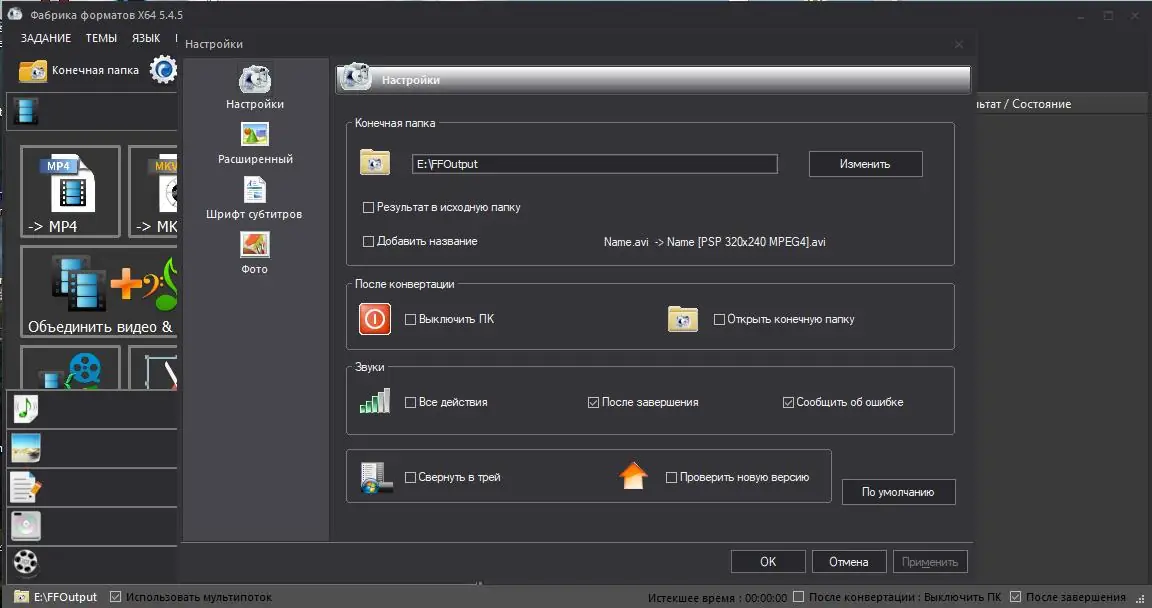The image size is (1152, 608).
Task: Check Выключить ПК option
Action: pos(411,319)
